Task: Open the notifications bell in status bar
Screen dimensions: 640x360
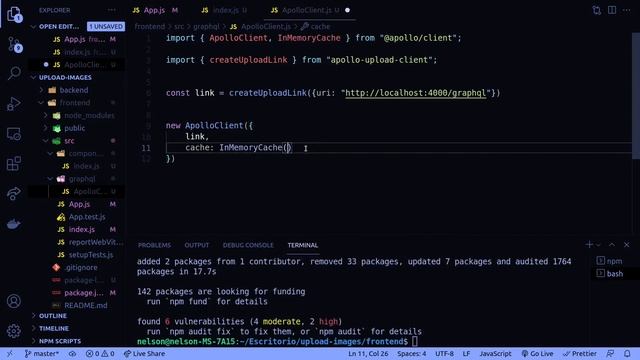Action: point(627,353)
